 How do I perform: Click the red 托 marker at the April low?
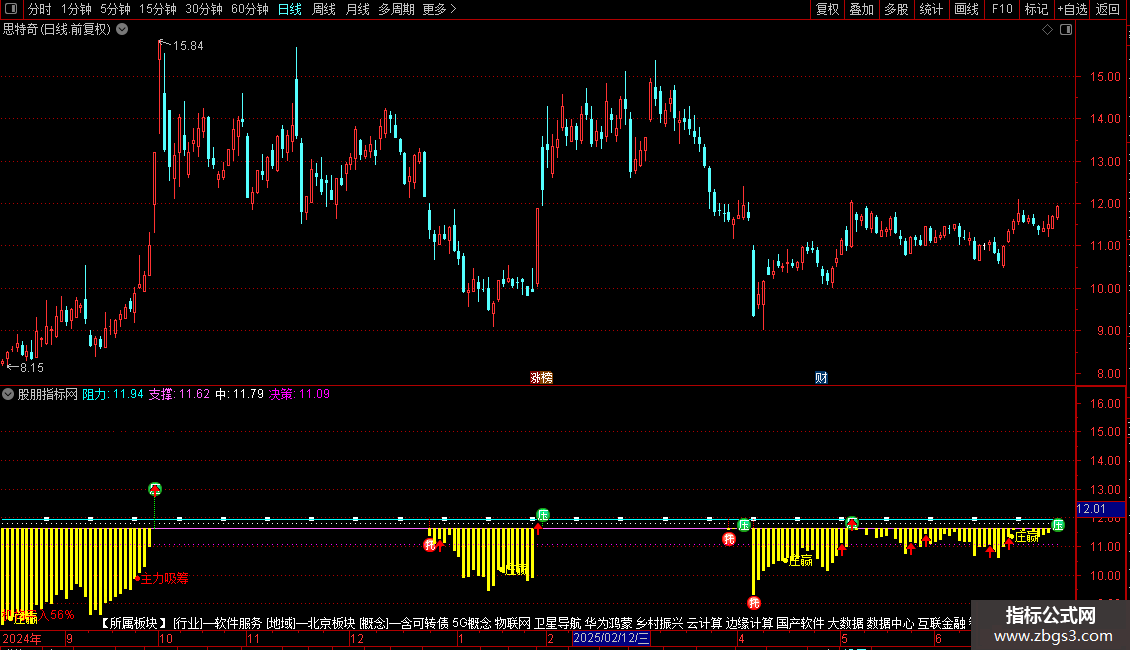pos(754,603)
